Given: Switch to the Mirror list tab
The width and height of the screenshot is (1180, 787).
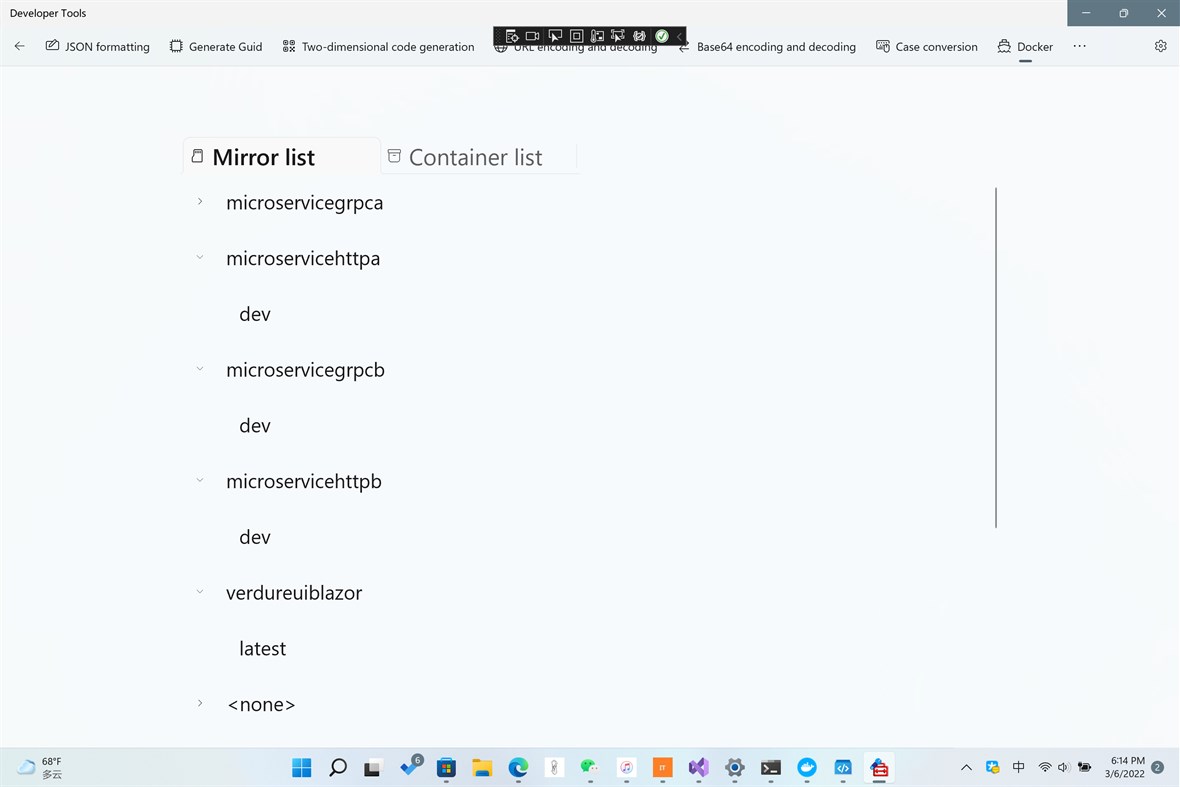Looking at the screenshot, I should click(x=282, y=156).
